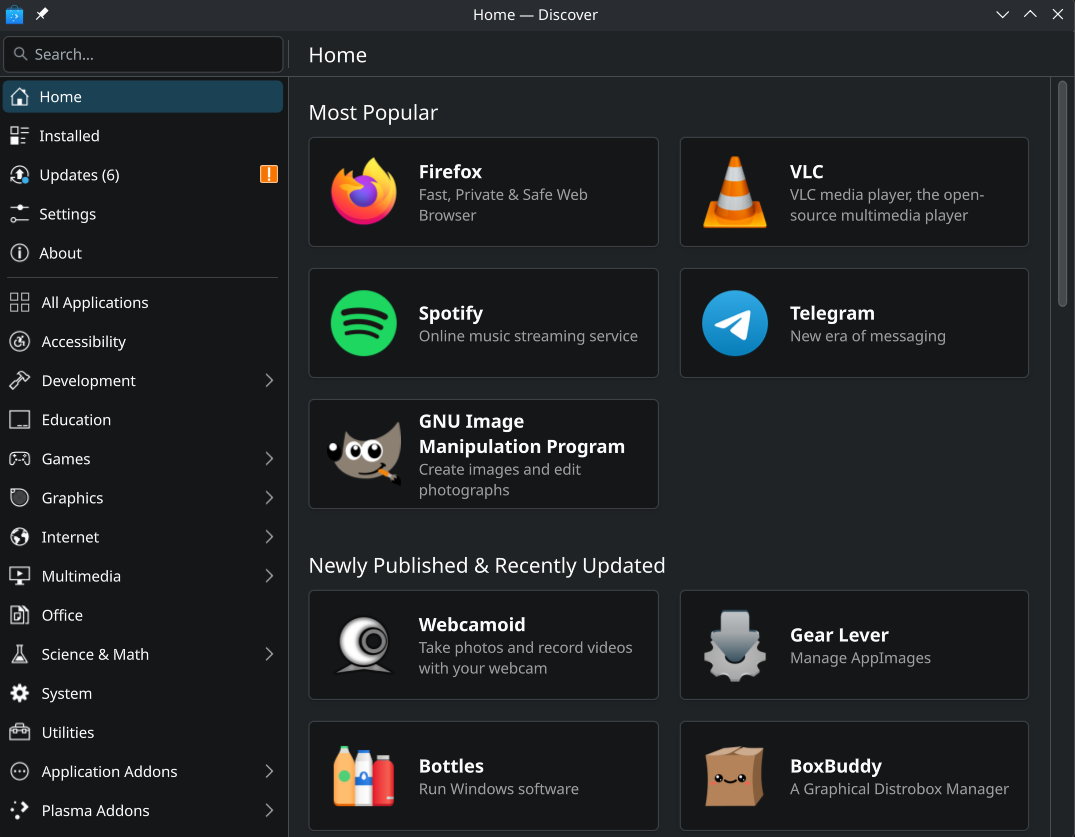Click the Webcamoid webcam icon
1075x837 pixels.
tap(363, 645)
